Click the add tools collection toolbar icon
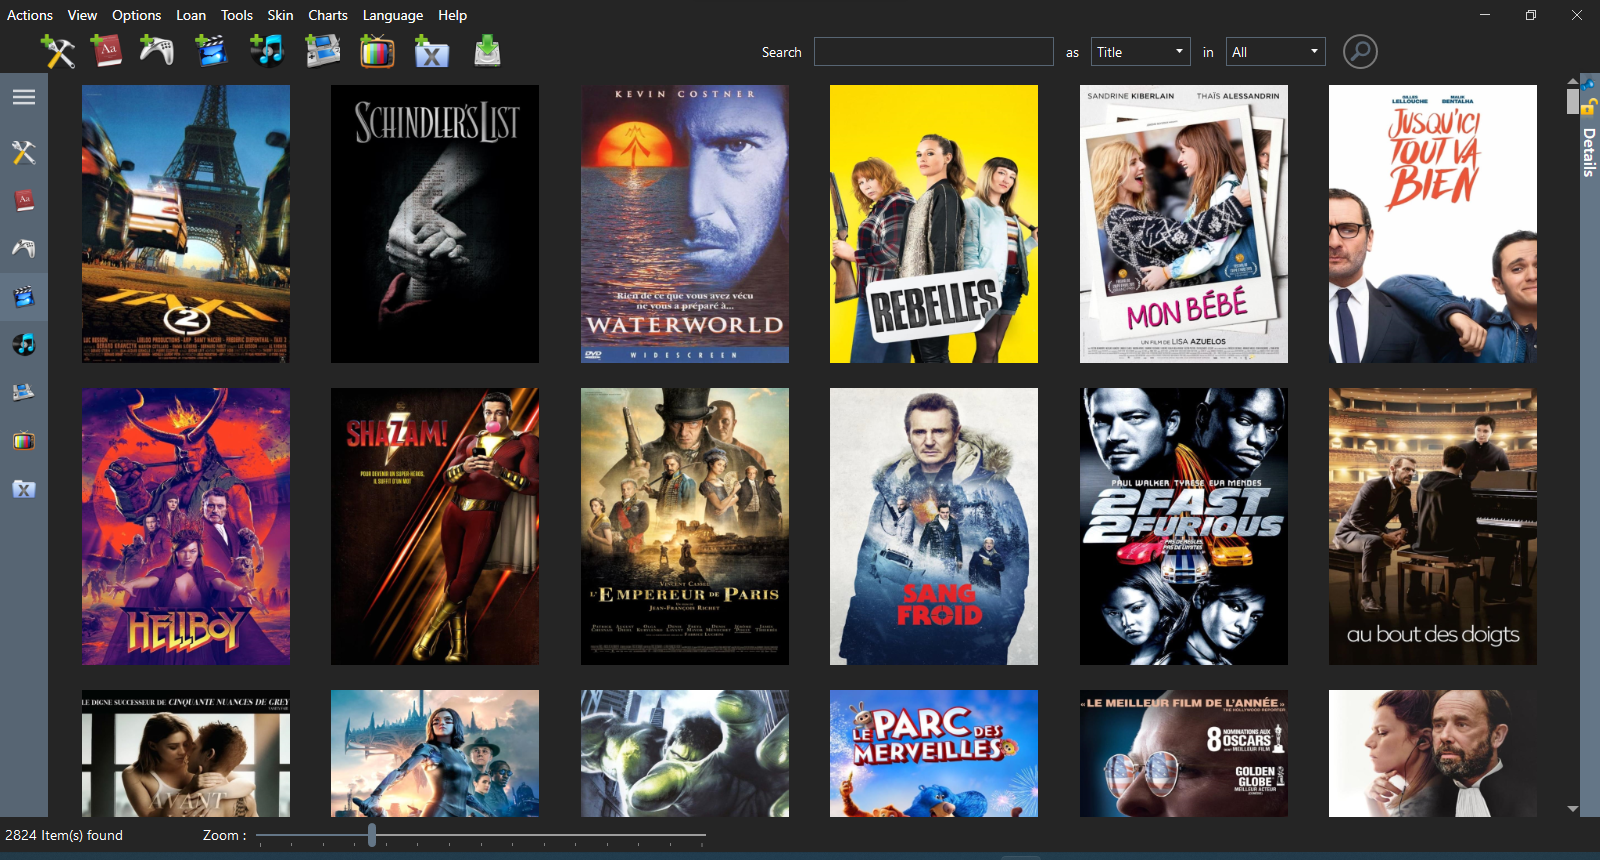The height and width of the screenshot is (860, 1600). click(x=57, y=51)
